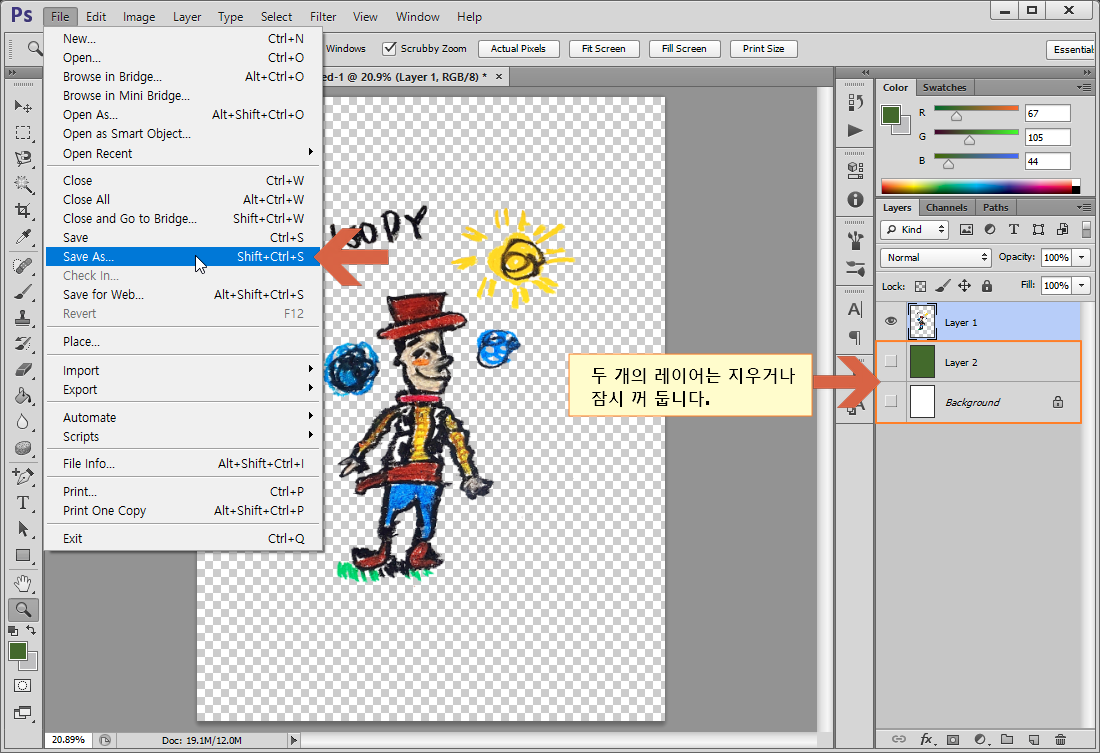Expand Automate submenu
This screenshot has height=753, width=1100.
pos(183,418)
